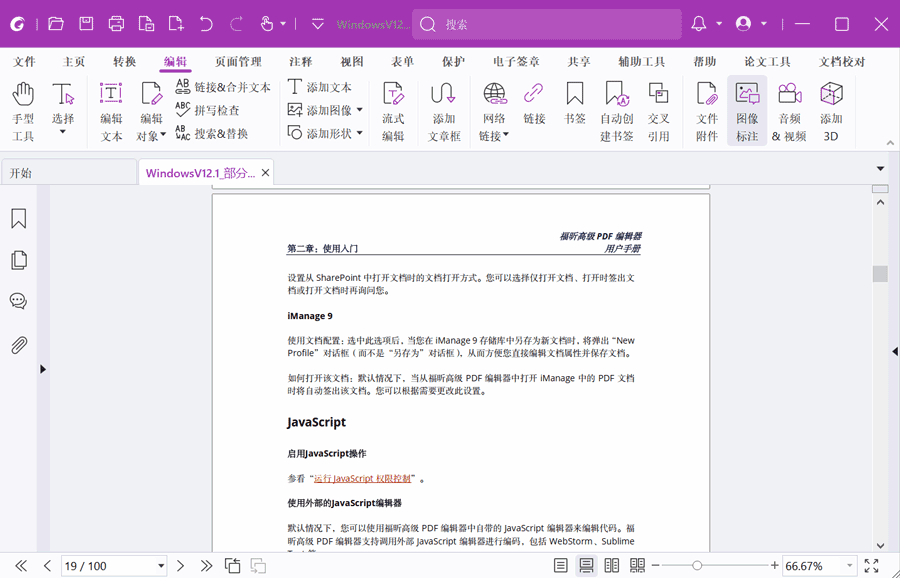Zoom out with the minus button
The image size is (900, 578).
tap(655, 566)
